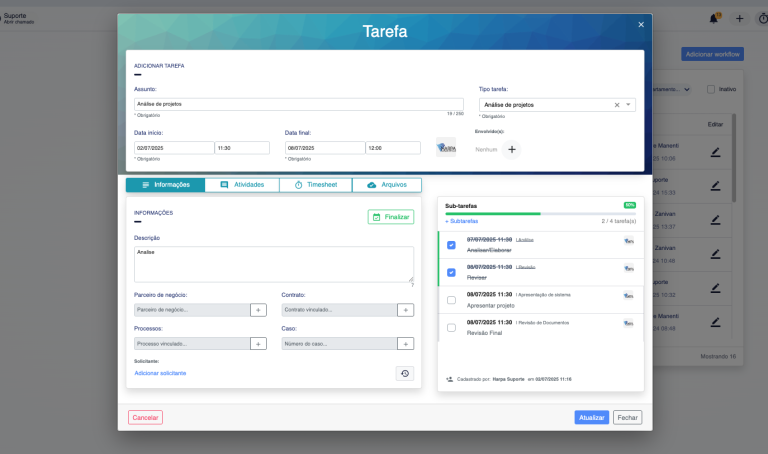Click the Contrato vinculado field
The height and width of the screenshot is (454, 768).
click(339, 310)
